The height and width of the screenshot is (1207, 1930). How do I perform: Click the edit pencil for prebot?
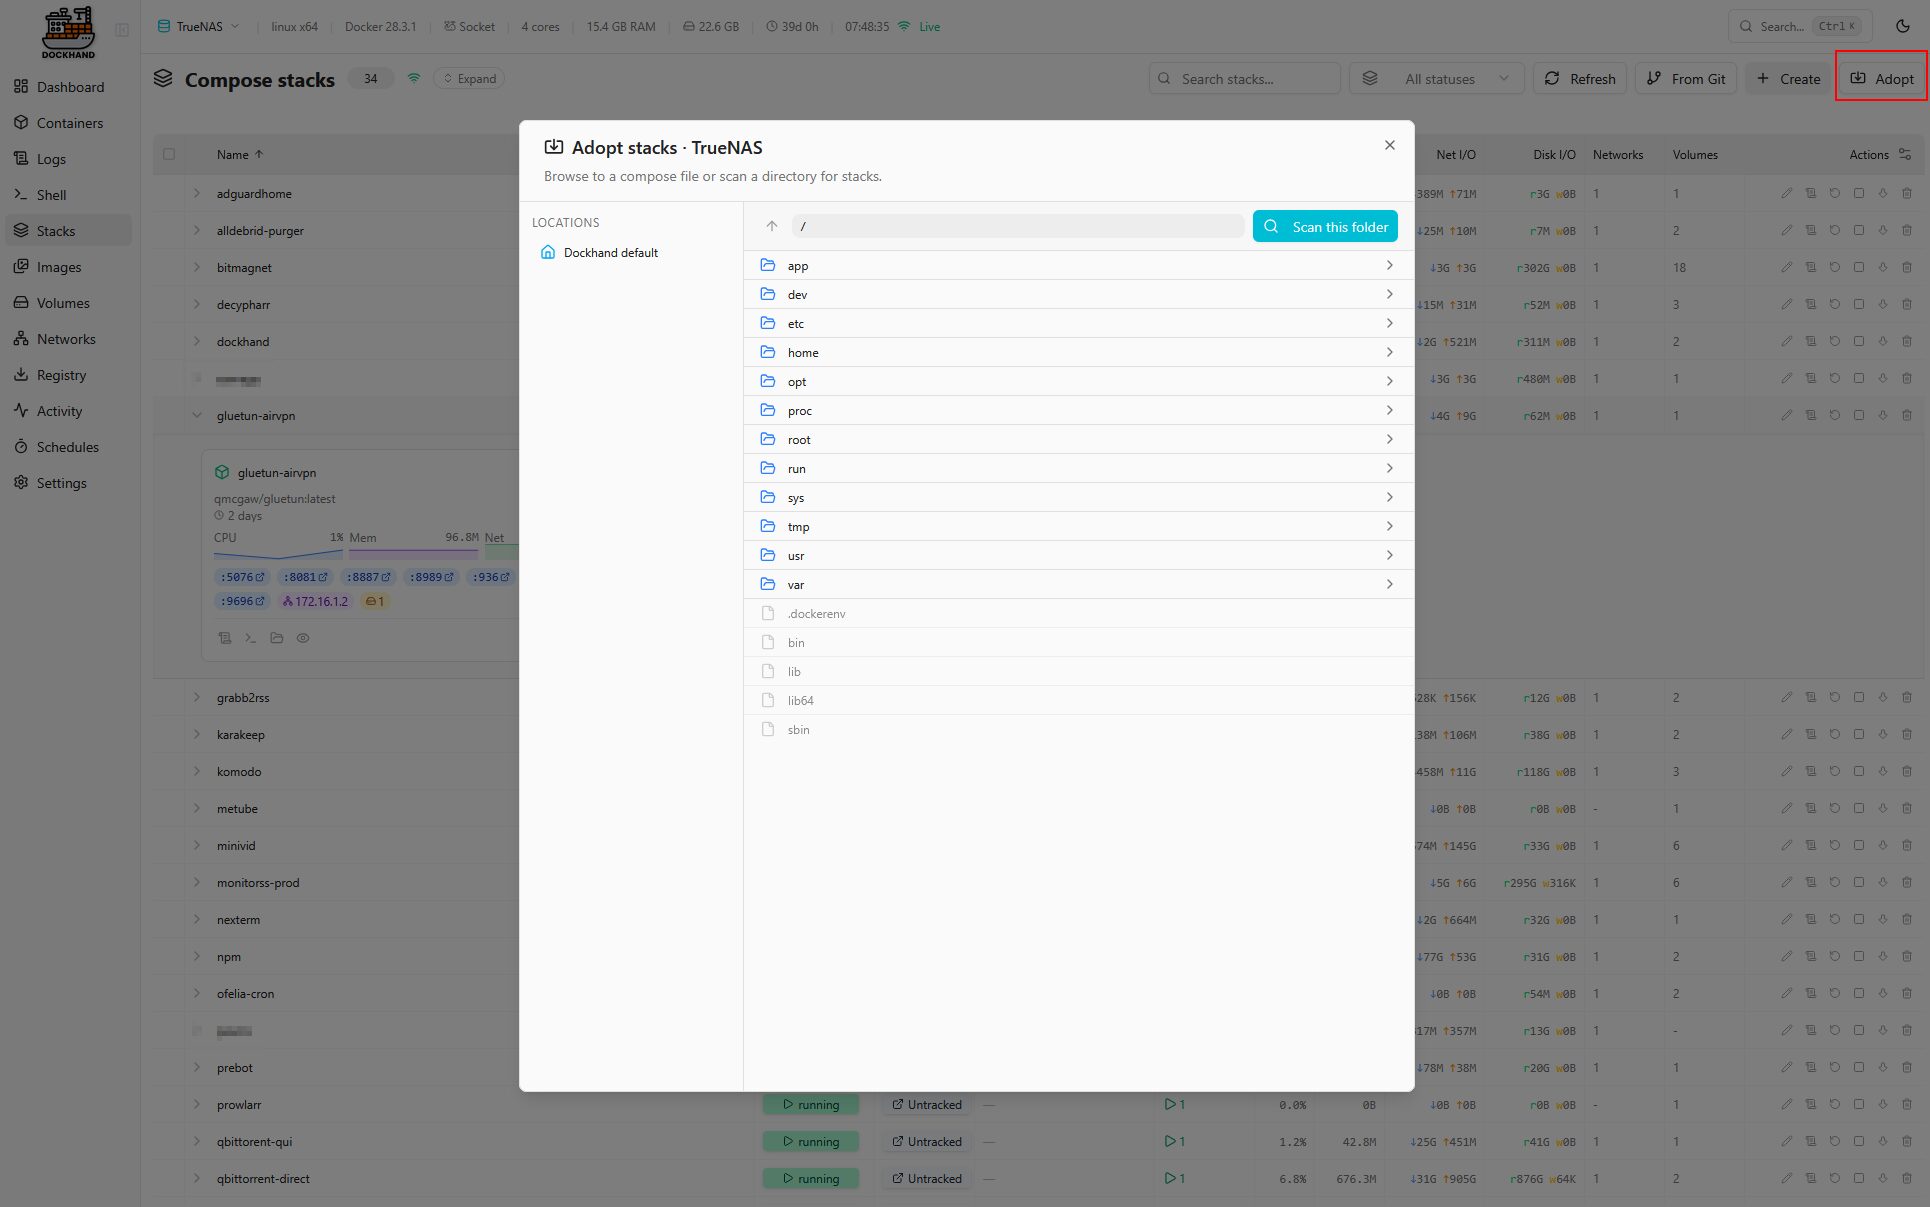(x=1786, y=1067)
